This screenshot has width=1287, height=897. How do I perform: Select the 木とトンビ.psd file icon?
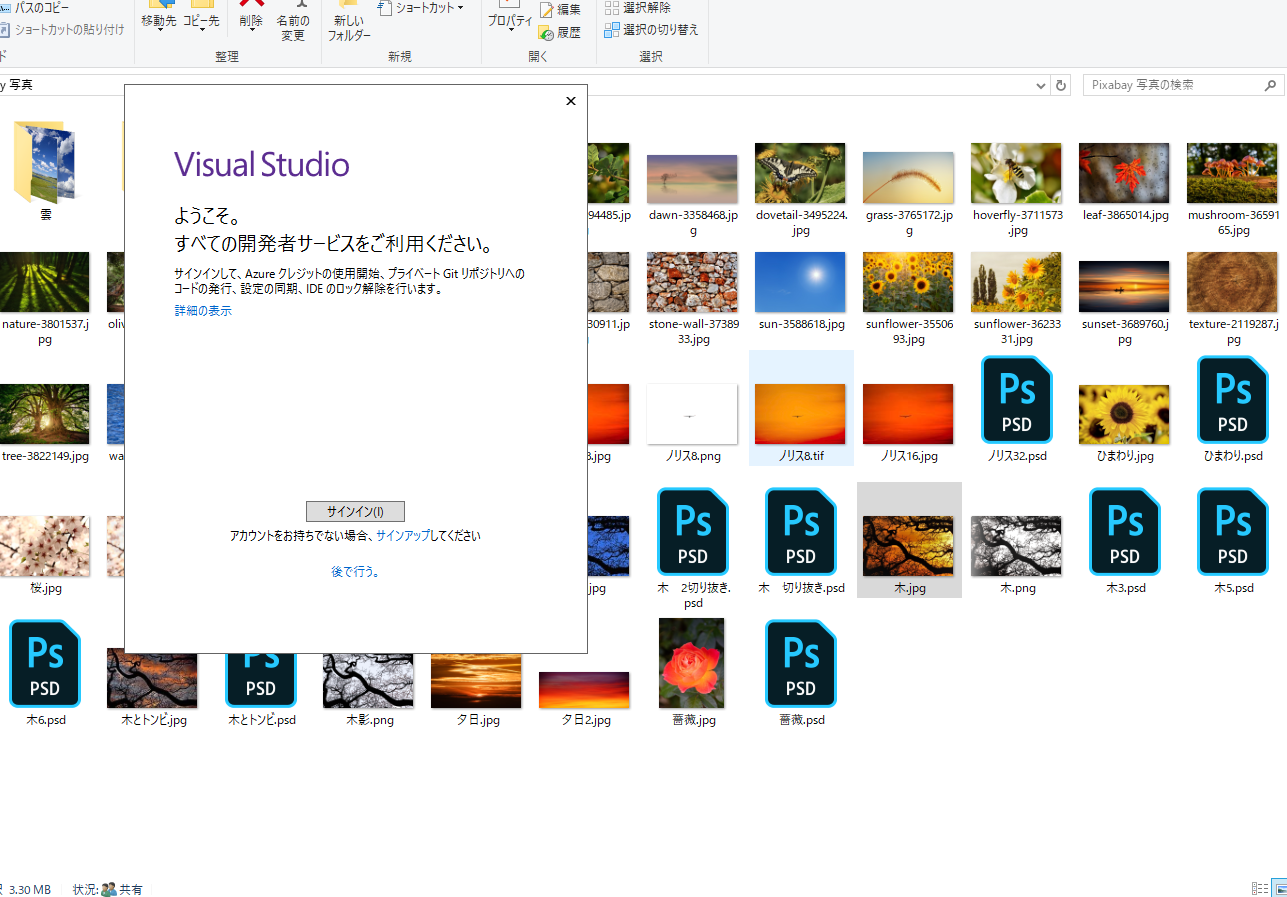260,680
